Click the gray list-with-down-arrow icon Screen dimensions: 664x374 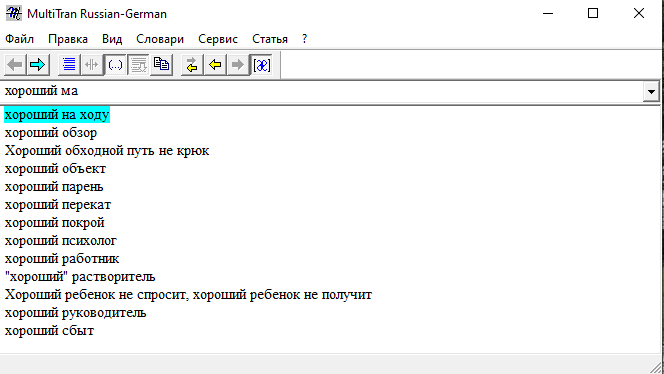(138, 65)
